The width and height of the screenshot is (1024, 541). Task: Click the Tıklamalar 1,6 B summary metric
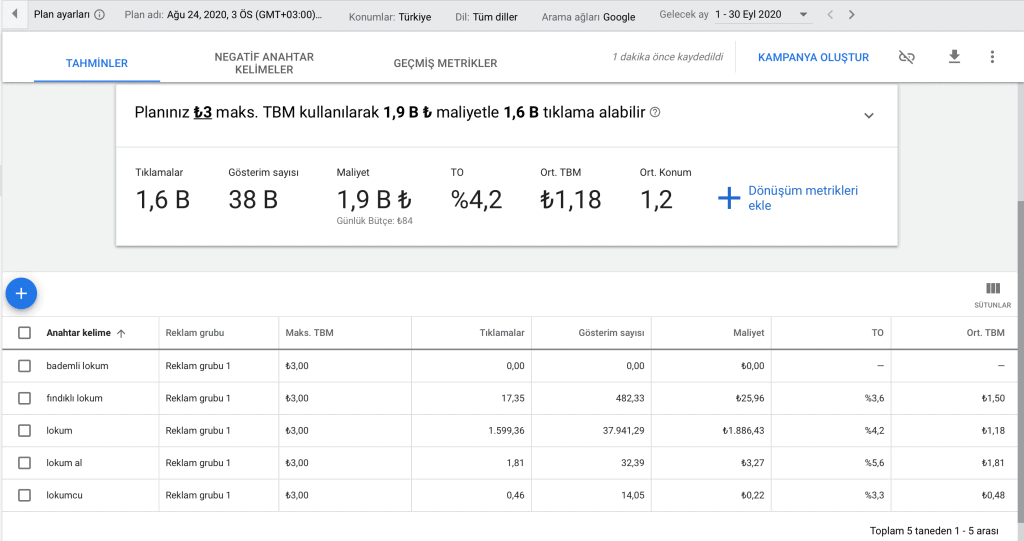(163, 191)
